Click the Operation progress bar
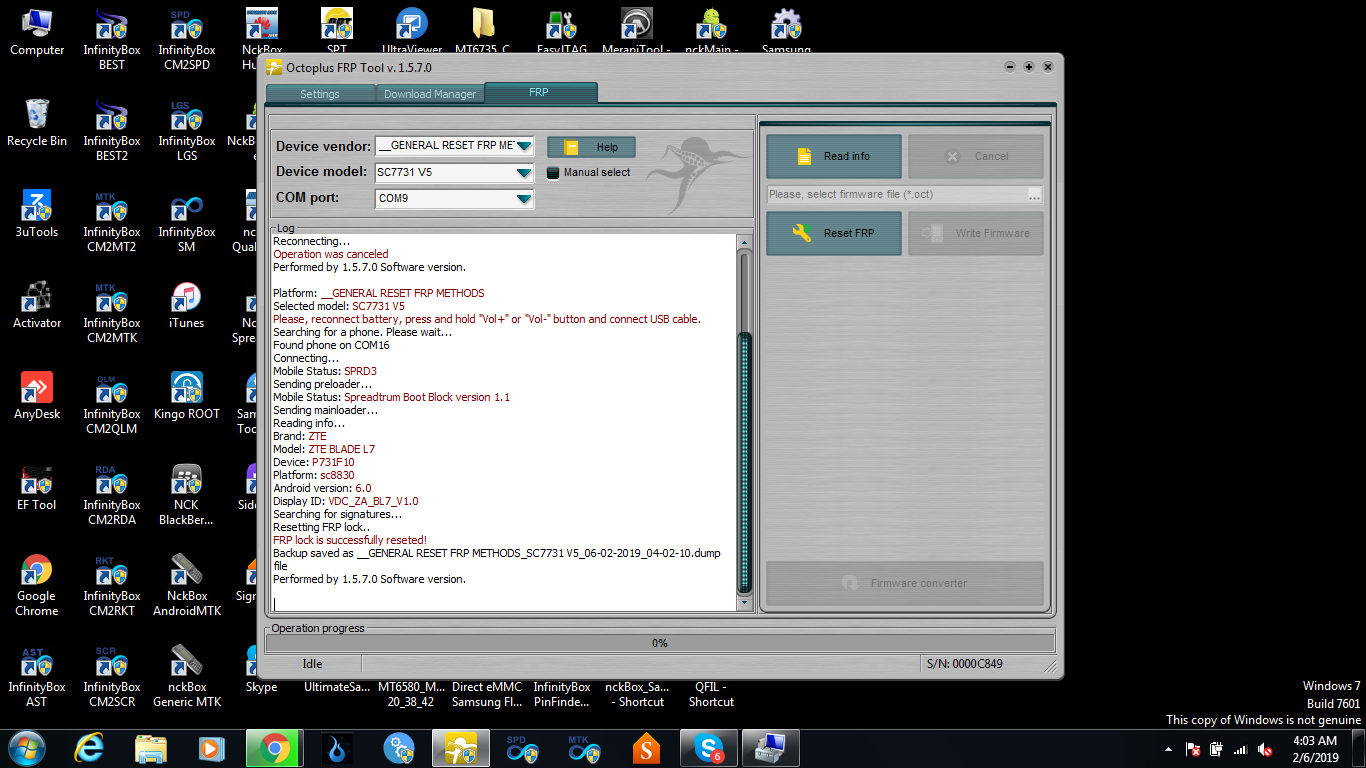The width and height of the screenshot is (1366, 768). click(660, 643)
